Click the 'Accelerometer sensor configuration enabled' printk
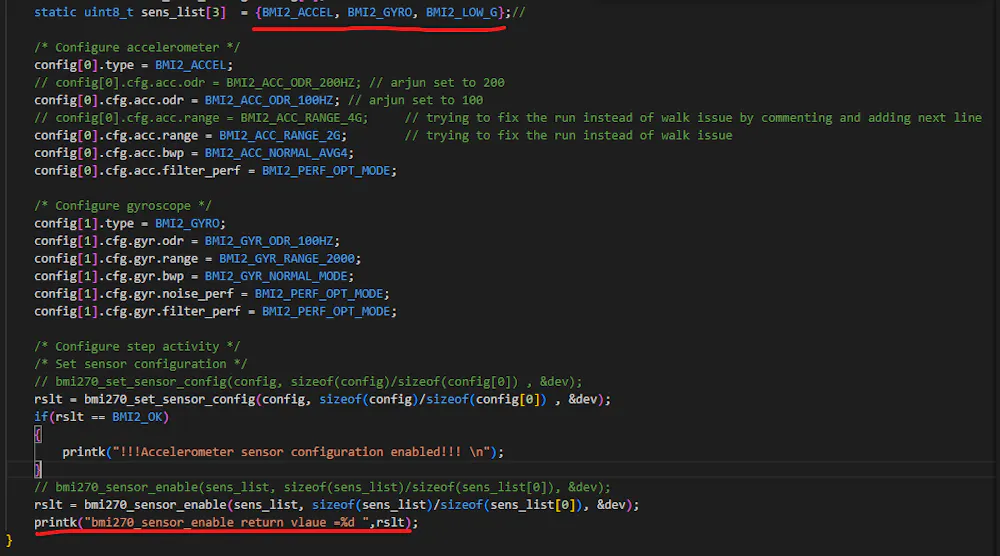Screen dimensions: 1000x556 (283, 452)
